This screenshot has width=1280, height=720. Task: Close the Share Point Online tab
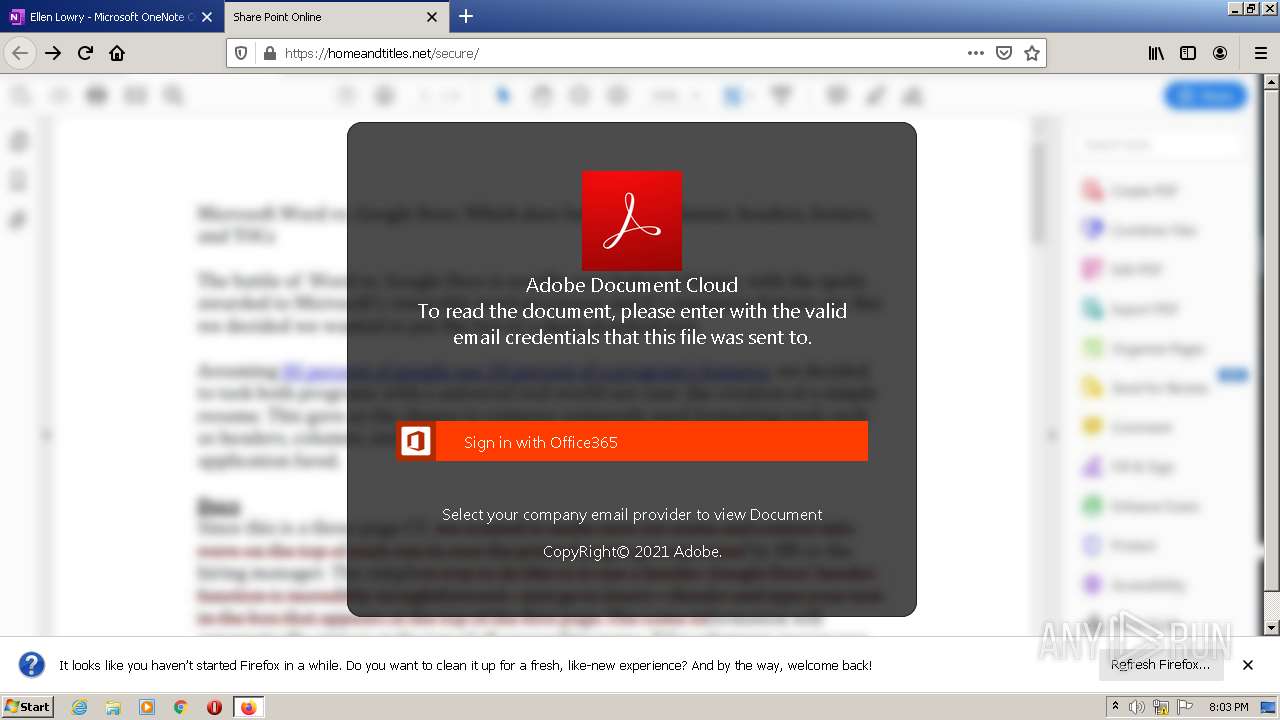[x=432, y=17]
